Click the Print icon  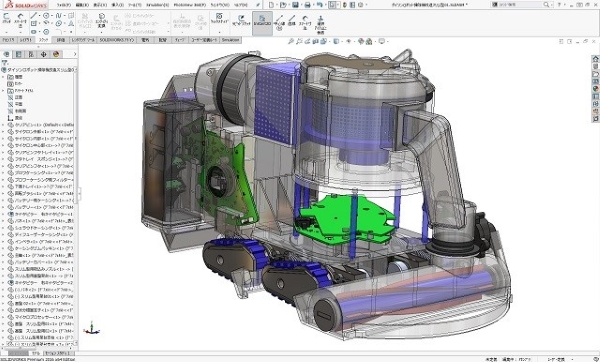307,5
